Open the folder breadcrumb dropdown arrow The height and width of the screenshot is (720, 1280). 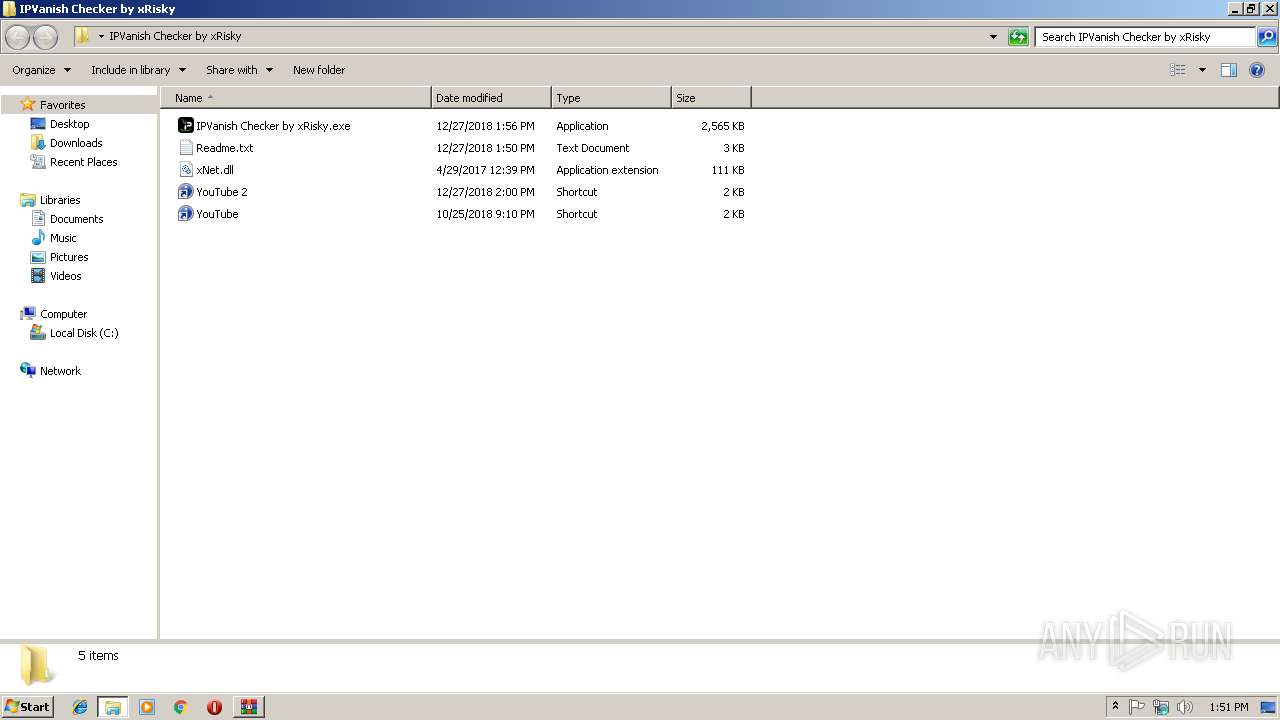(x=101, y=36)
